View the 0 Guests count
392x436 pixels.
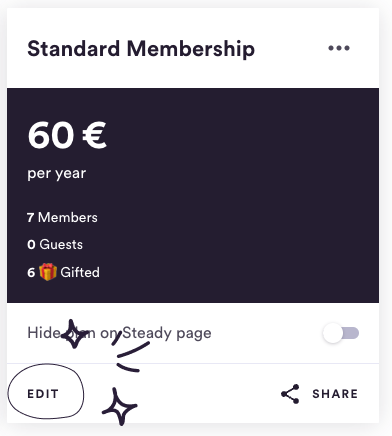55,244
